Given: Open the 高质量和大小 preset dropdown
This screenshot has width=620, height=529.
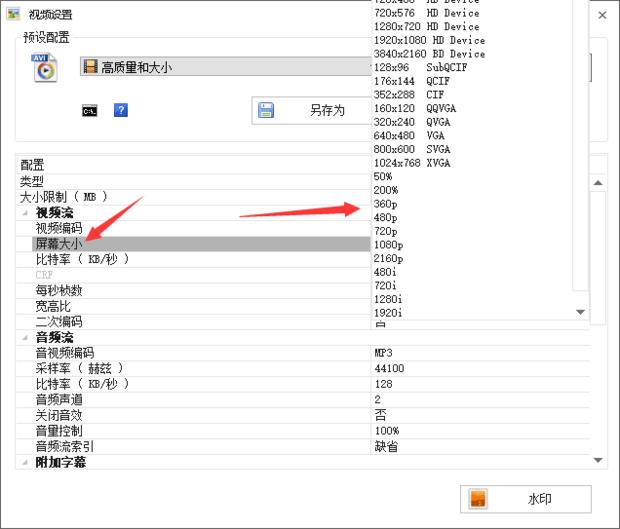Looking at the screenshot, I should [225, 67].
